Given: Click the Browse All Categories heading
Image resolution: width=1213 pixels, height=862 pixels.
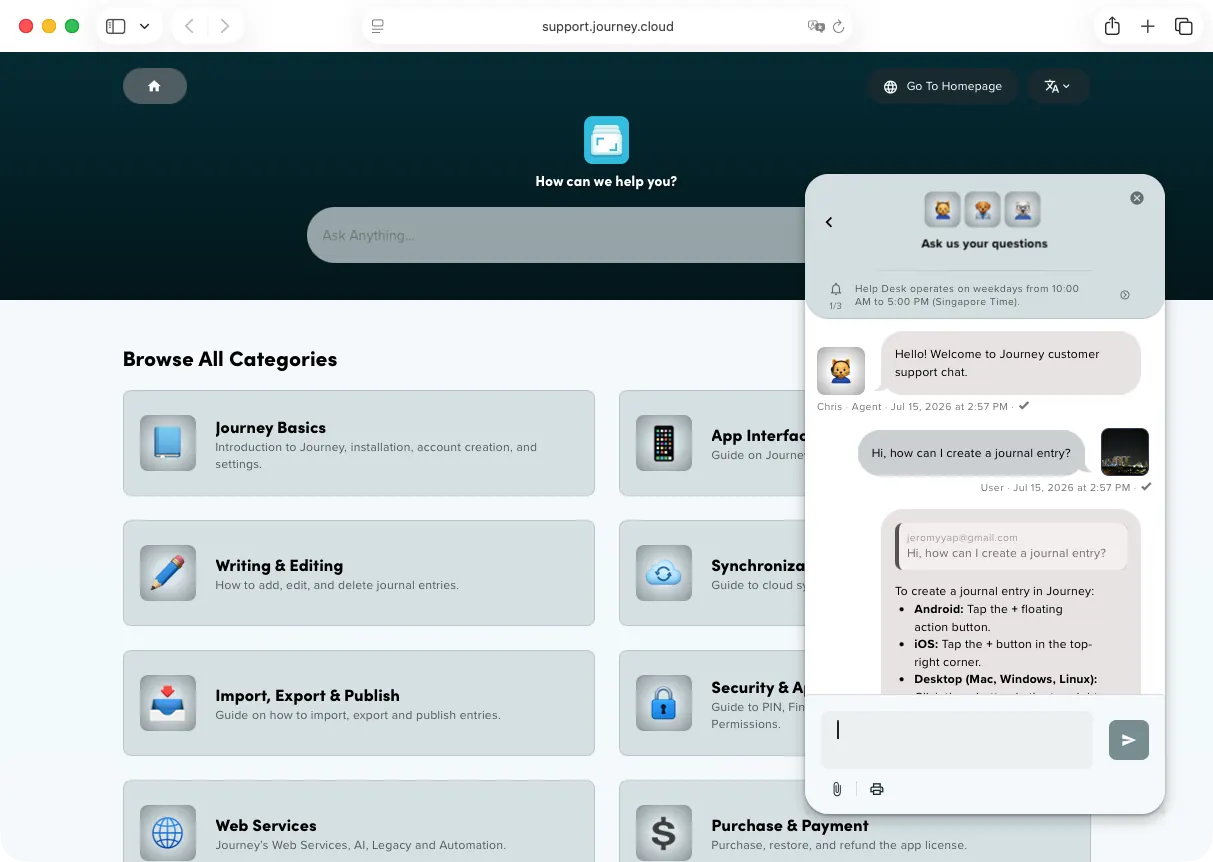Looking at the screenshot, I should (x=230, y=359).
